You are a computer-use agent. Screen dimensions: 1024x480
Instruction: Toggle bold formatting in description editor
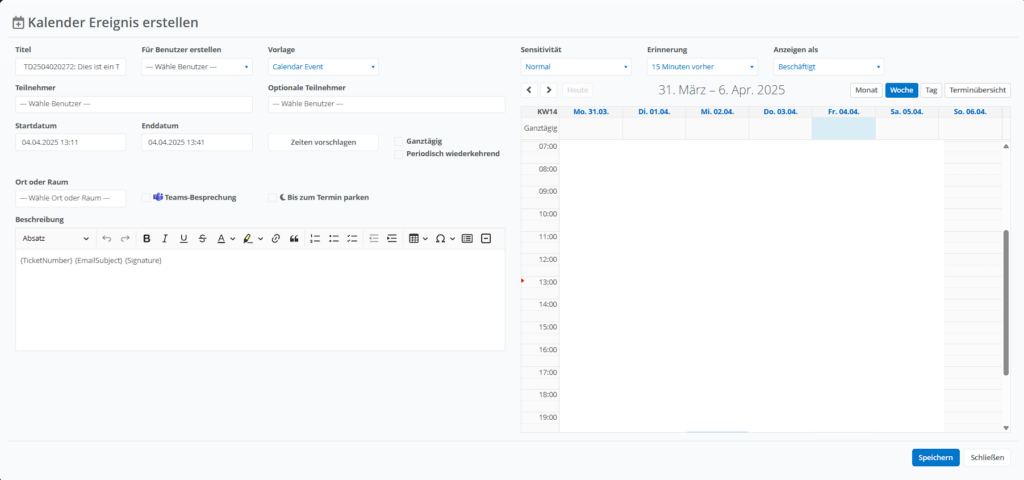click(x=146, y=239)
